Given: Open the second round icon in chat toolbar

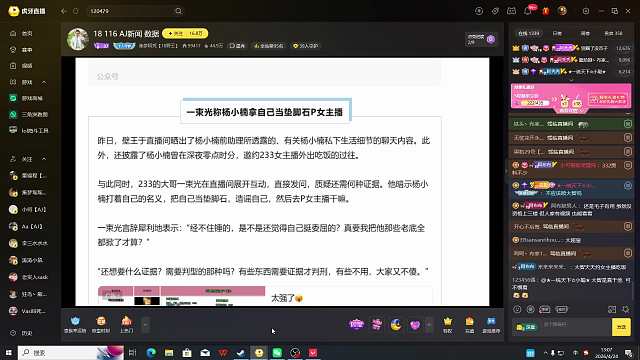Looking at the screenshot, I should point(531,309).
